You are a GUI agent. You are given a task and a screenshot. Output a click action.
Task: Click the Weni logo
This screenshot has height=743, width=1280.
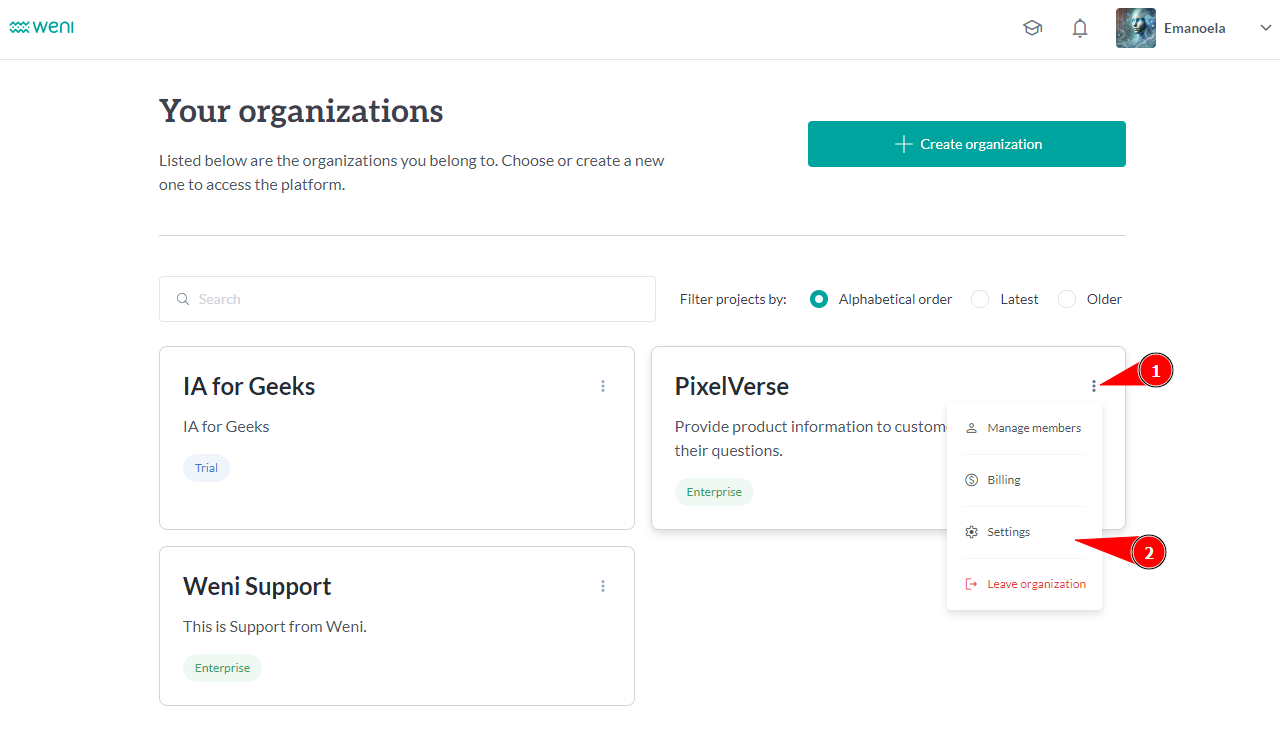coord(41,28)
